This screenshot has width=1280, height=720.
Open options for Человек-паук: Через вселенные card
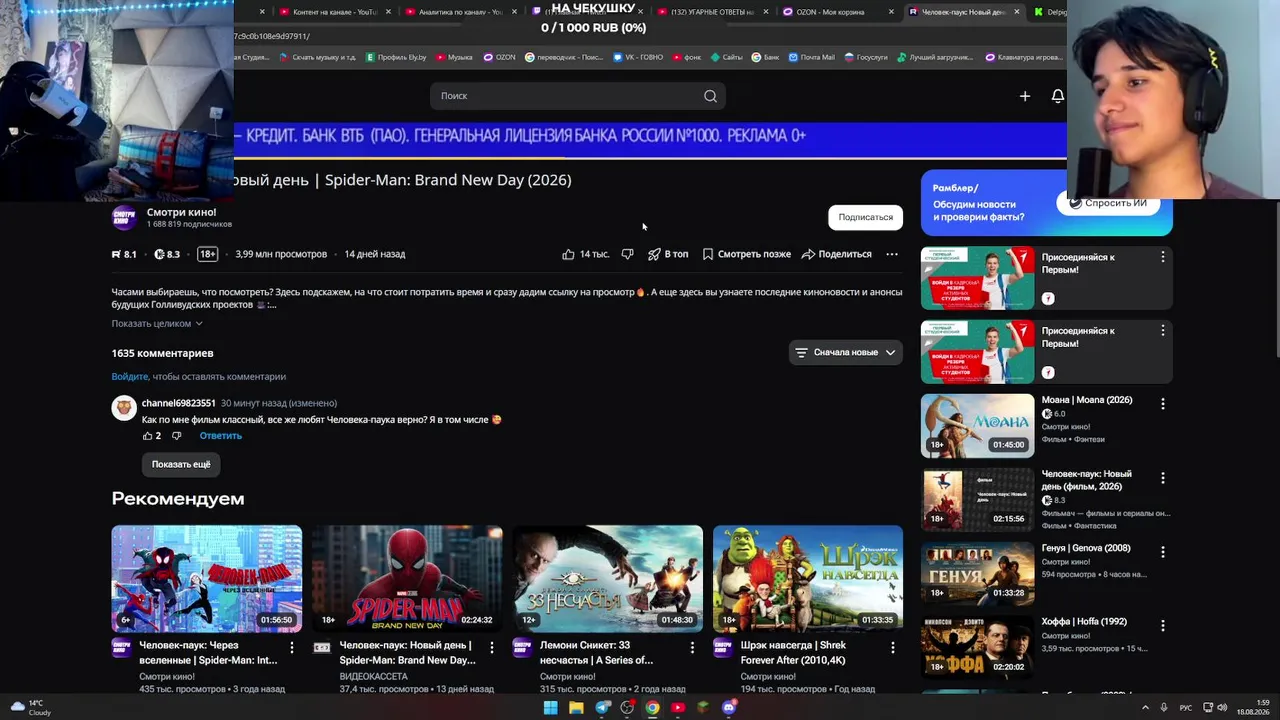pyautogui.click(x=291, y=648)
